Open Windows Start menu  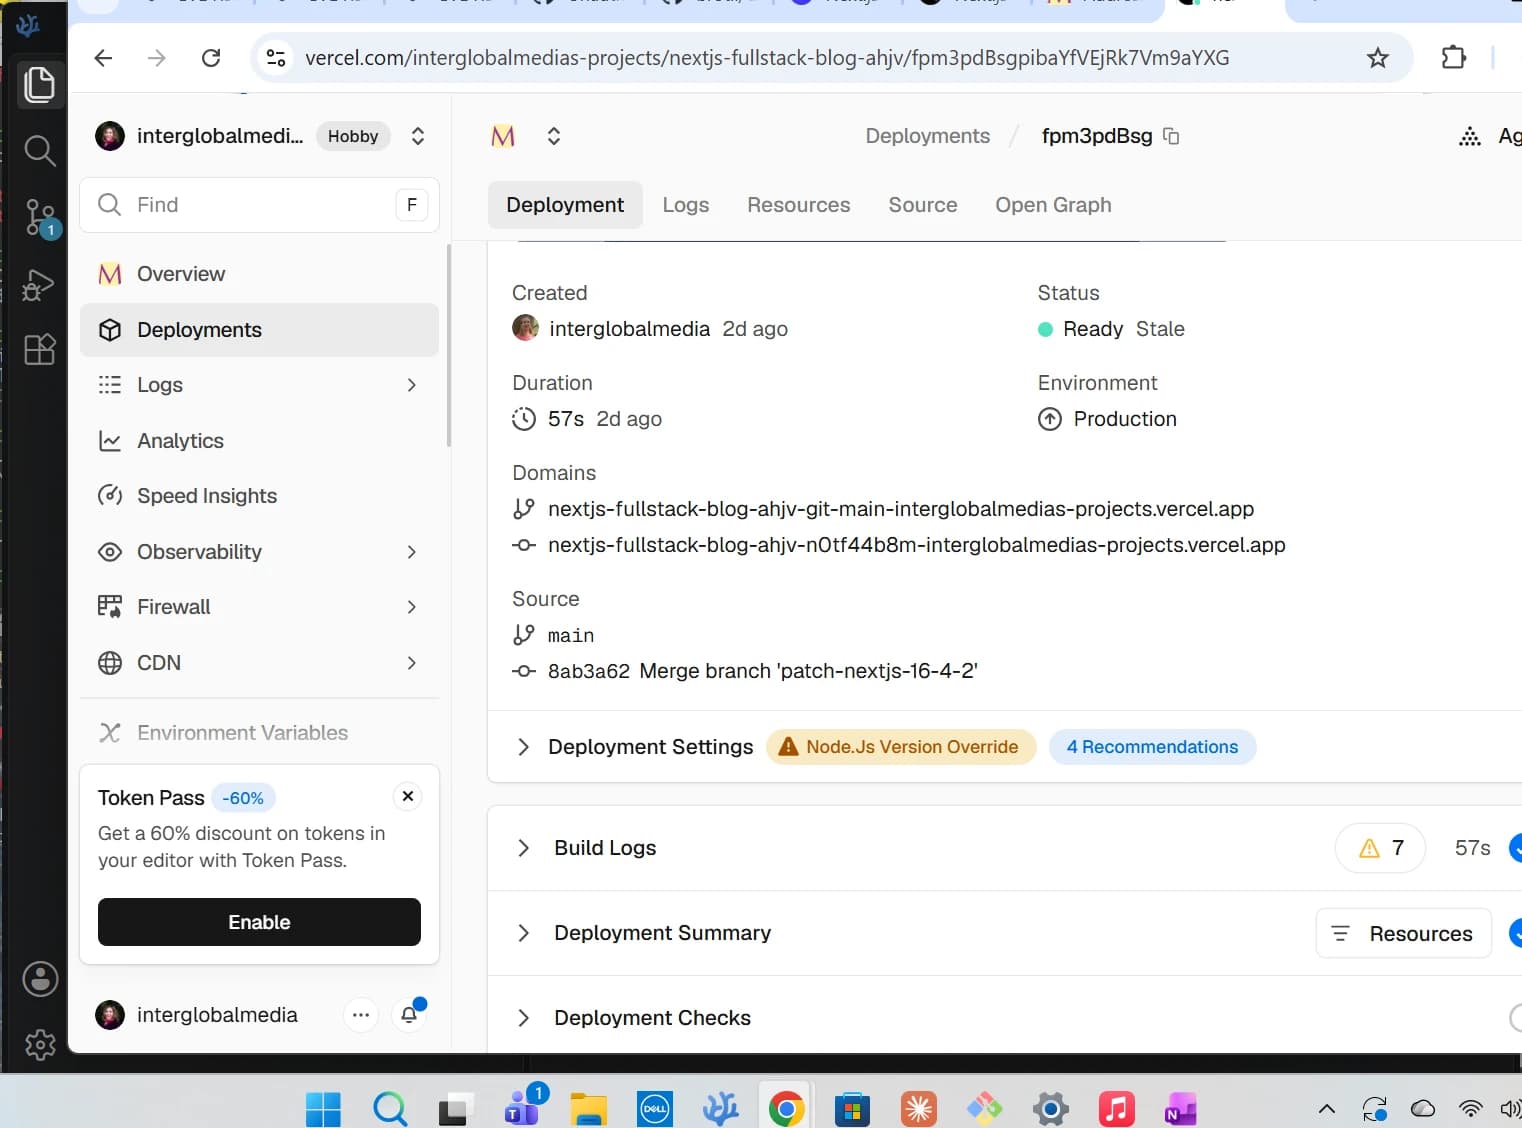coord(323,1108)
